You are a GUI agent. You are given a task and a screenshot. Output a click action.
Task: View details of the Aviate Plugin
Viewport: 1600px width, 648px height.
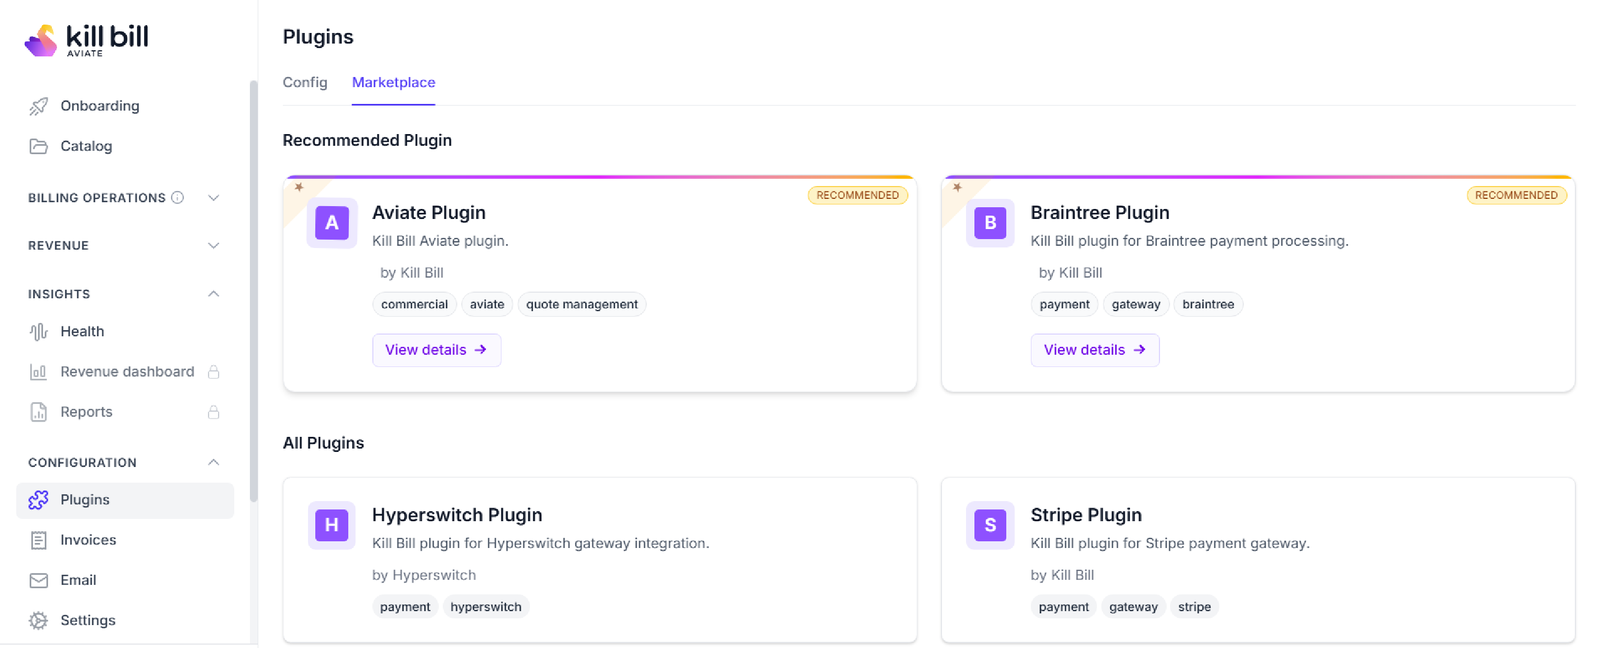[x=437, y=350]
